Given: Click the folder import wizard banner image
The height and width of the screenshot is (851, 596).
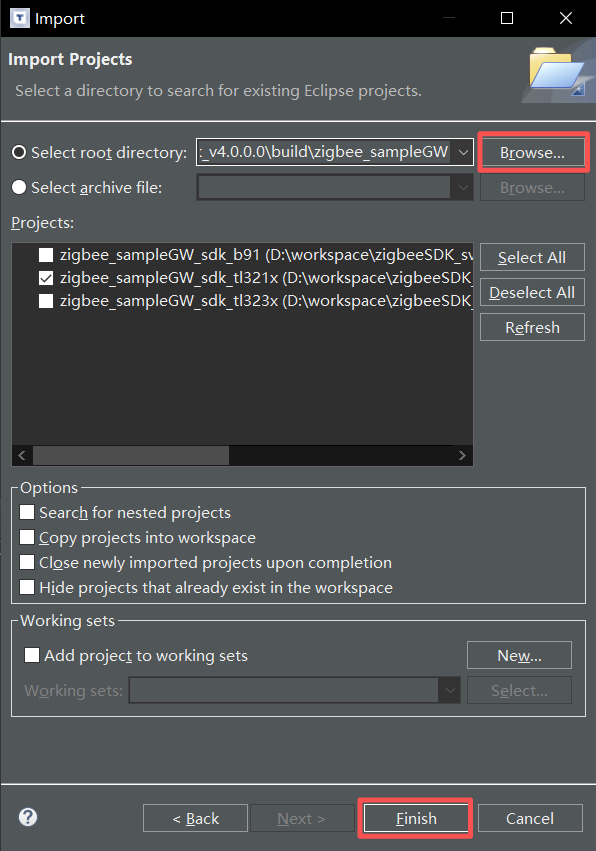Looking at the screenshot, I should click(x=557, y=72).
